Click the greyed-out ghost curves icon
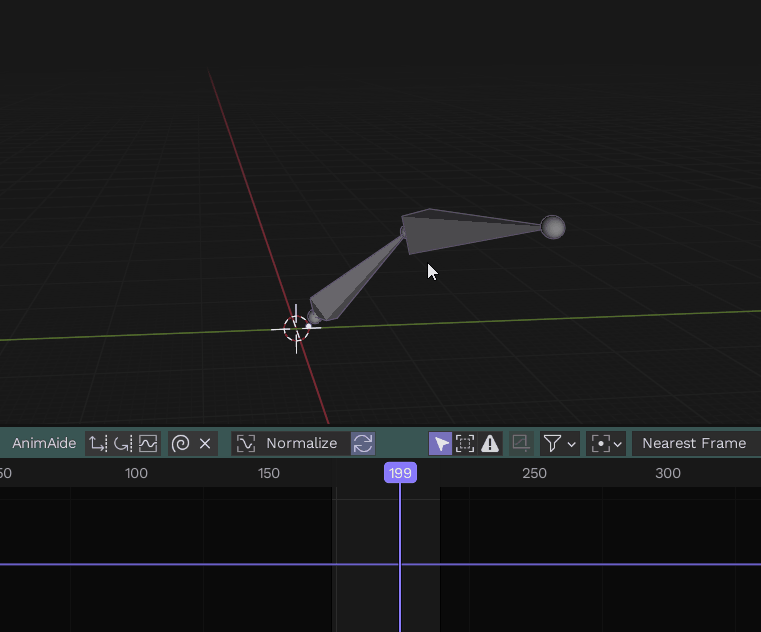The height and width of the screenshot is (632, 761). (x=521, y=443)
